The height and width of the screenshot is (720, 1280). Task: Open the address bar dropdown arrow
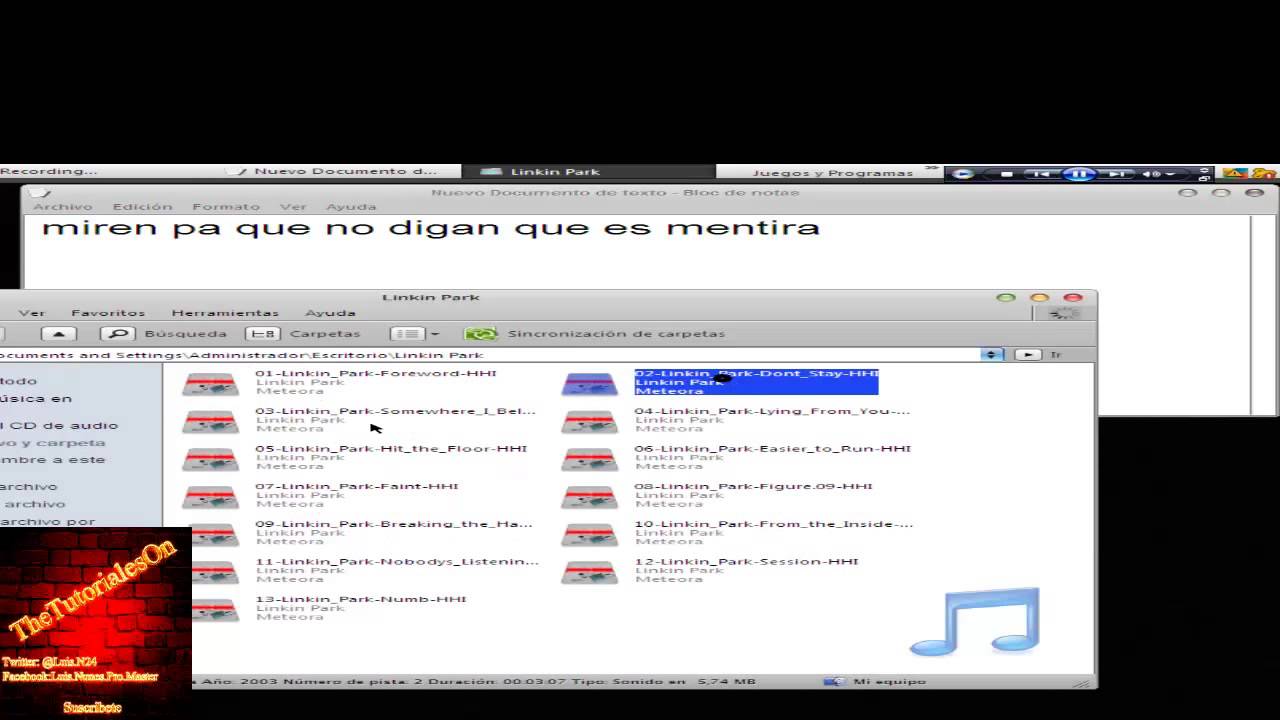(x=991, y=354)
